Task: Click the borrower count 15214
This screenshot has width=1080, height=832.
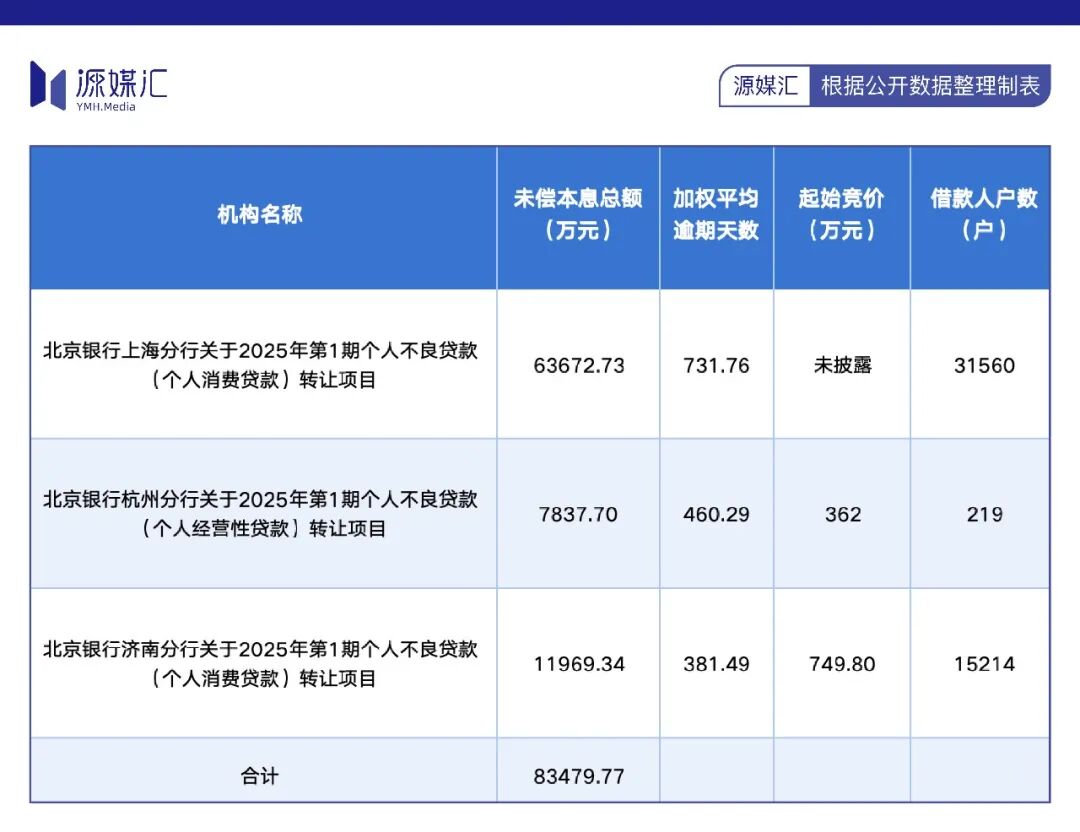Action: [982, 663]
